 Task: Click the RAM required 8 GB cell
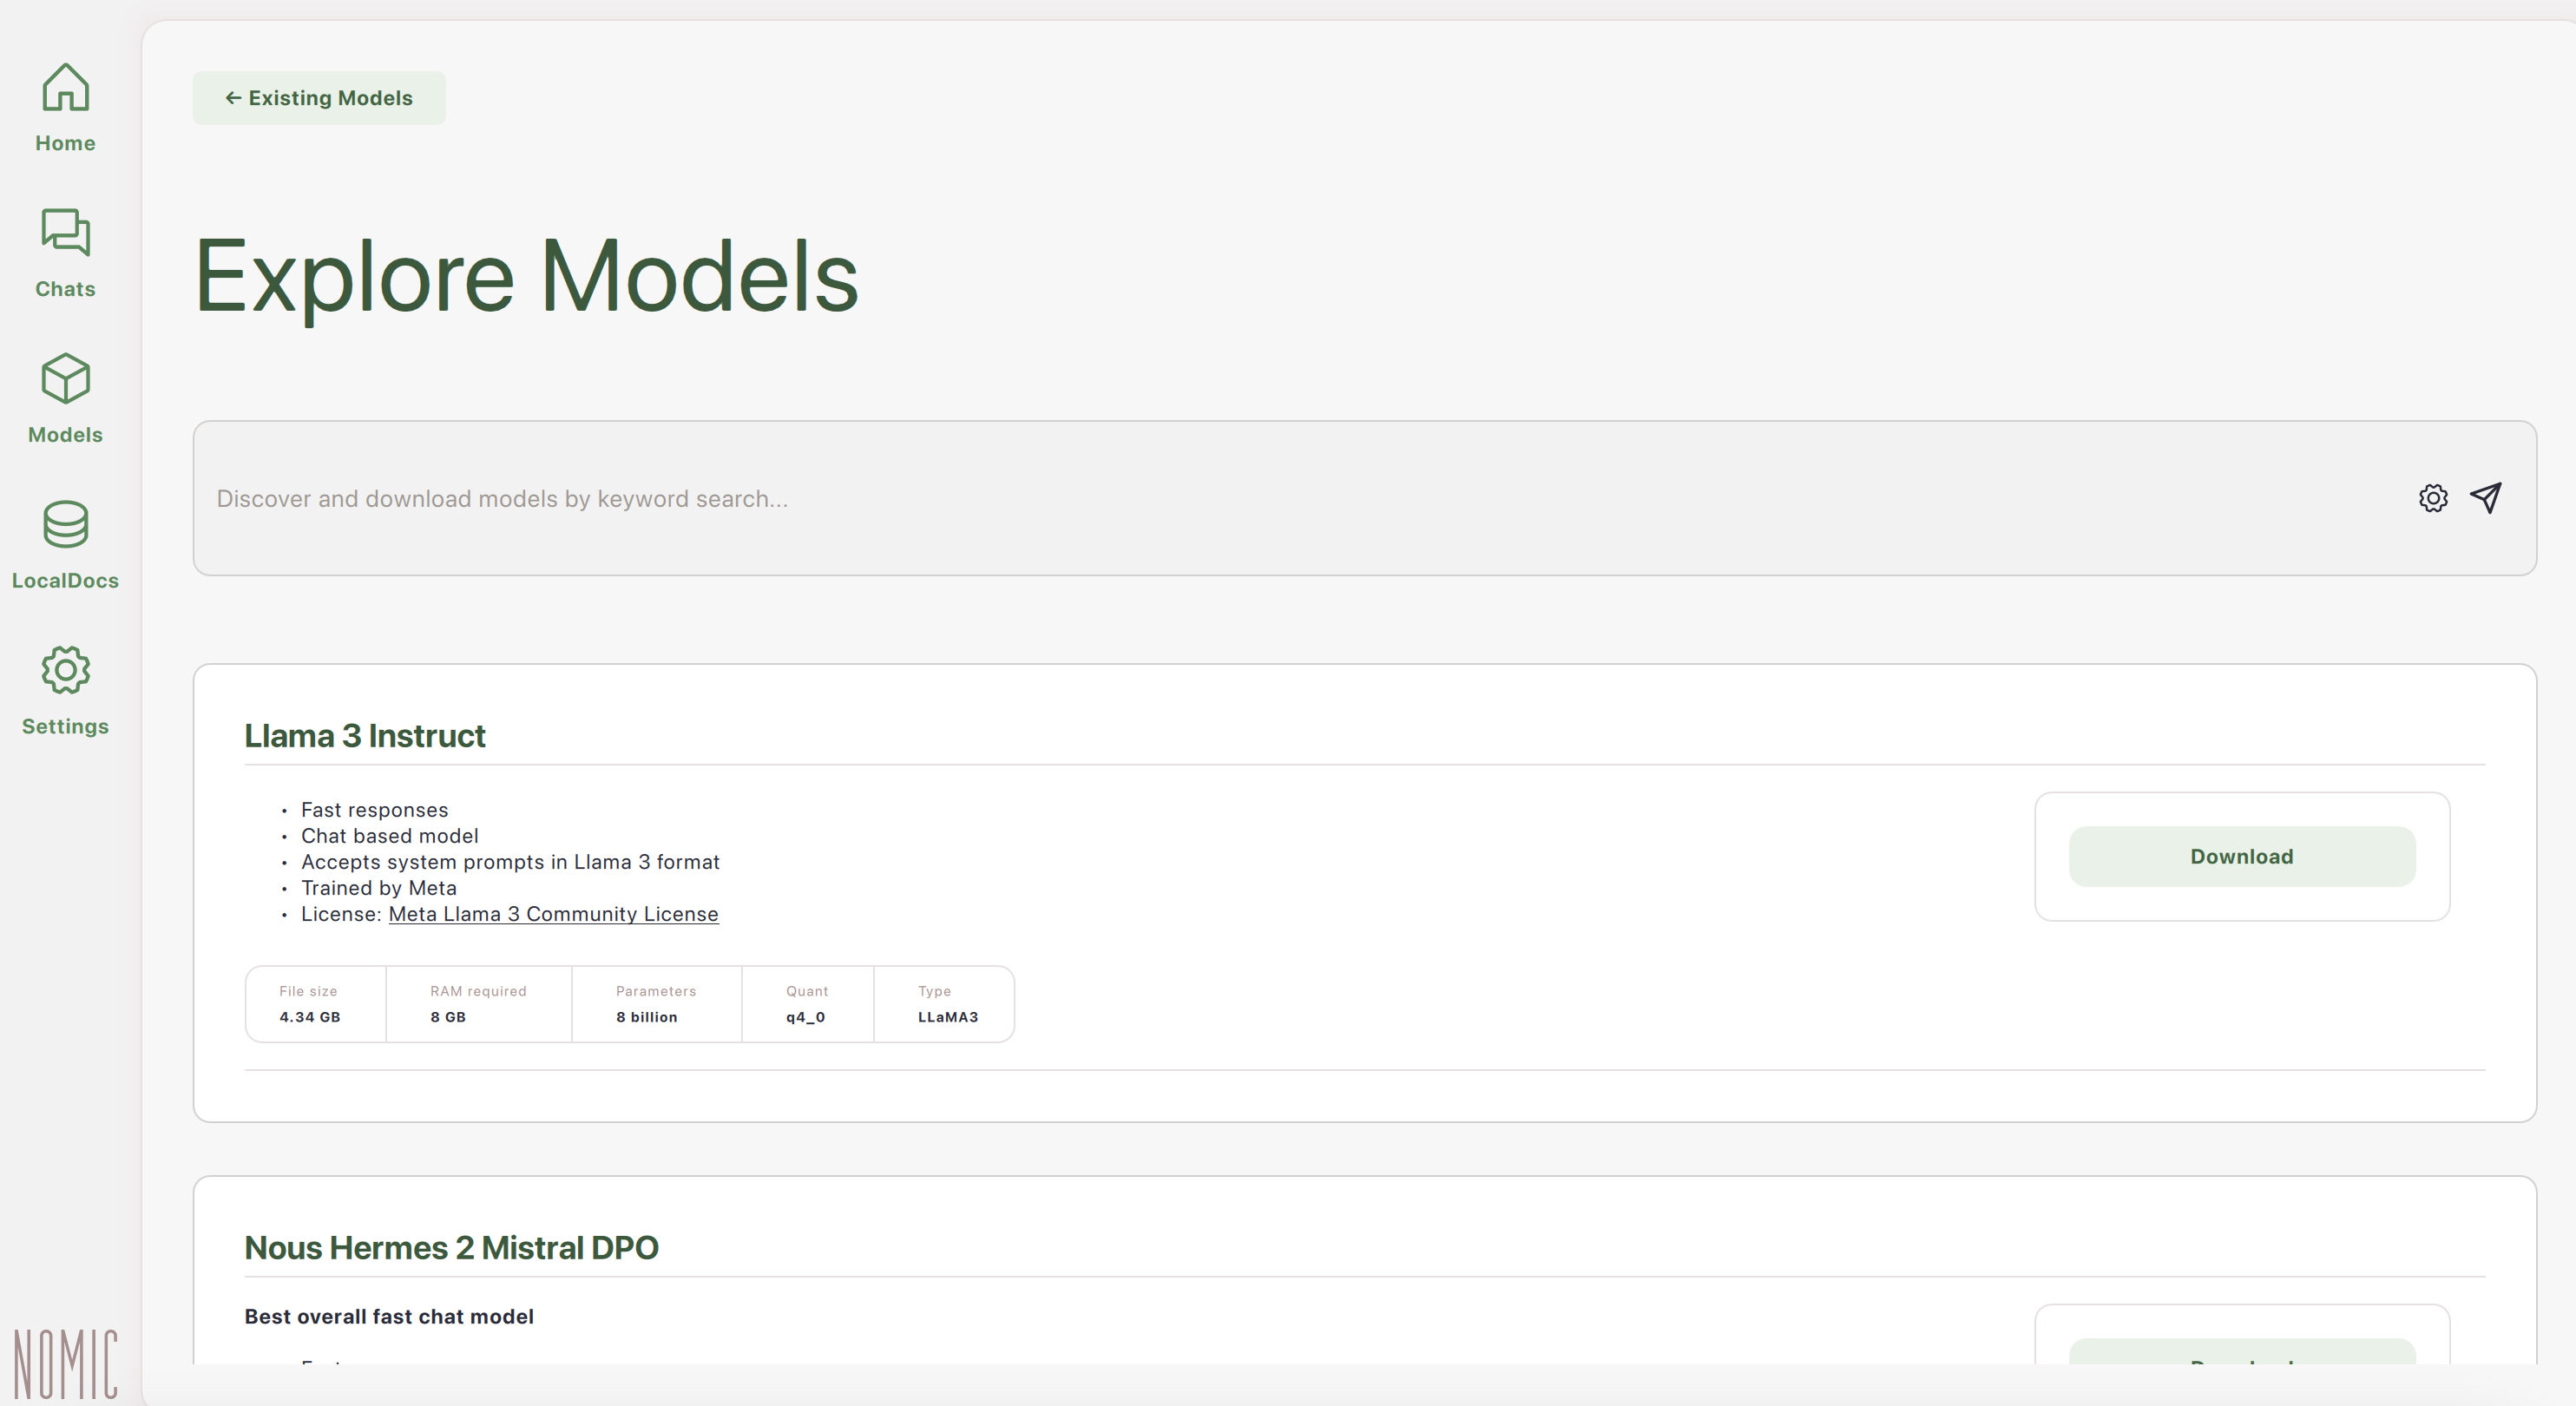[478, 1004]
